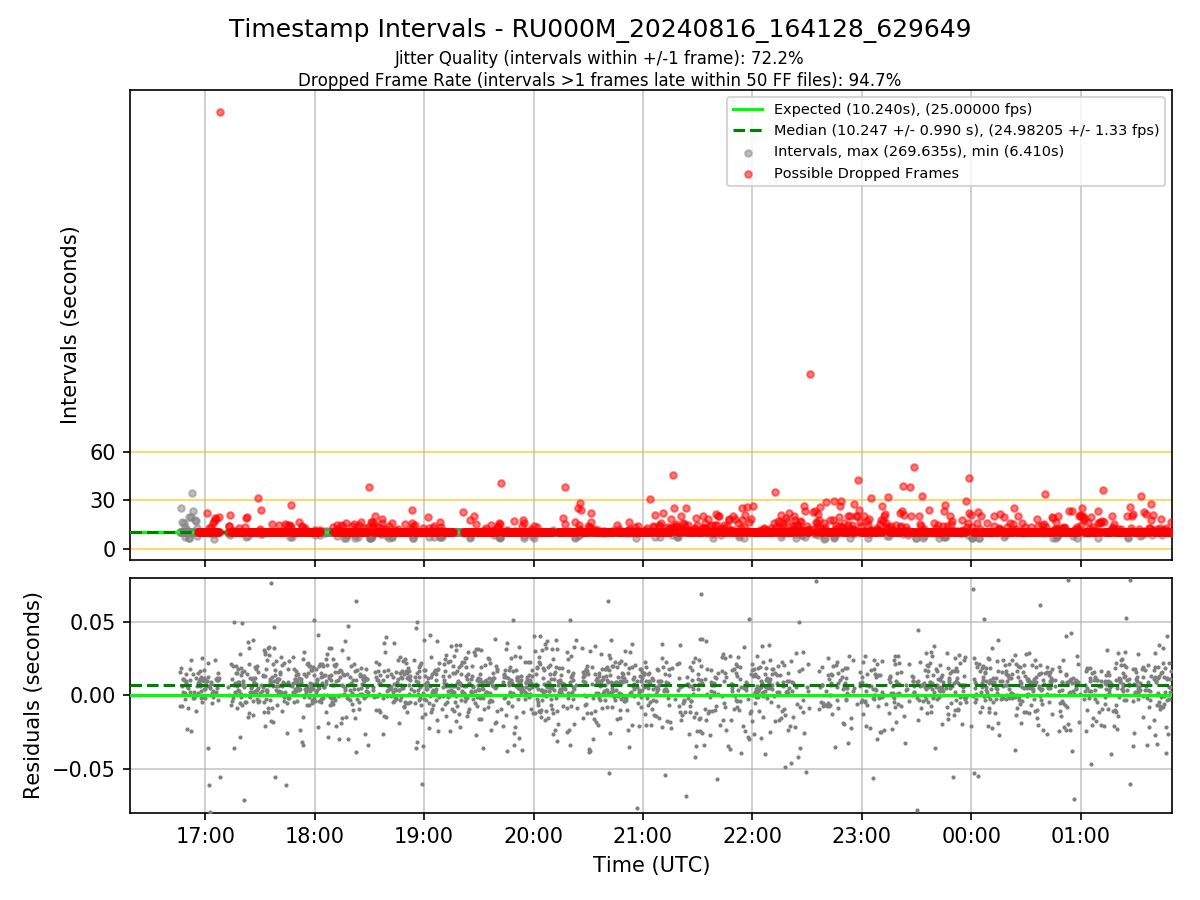Click the 01:00 time tick label
The height and width of the screenshot is (900, 1200).
(x=1081, y=834)
